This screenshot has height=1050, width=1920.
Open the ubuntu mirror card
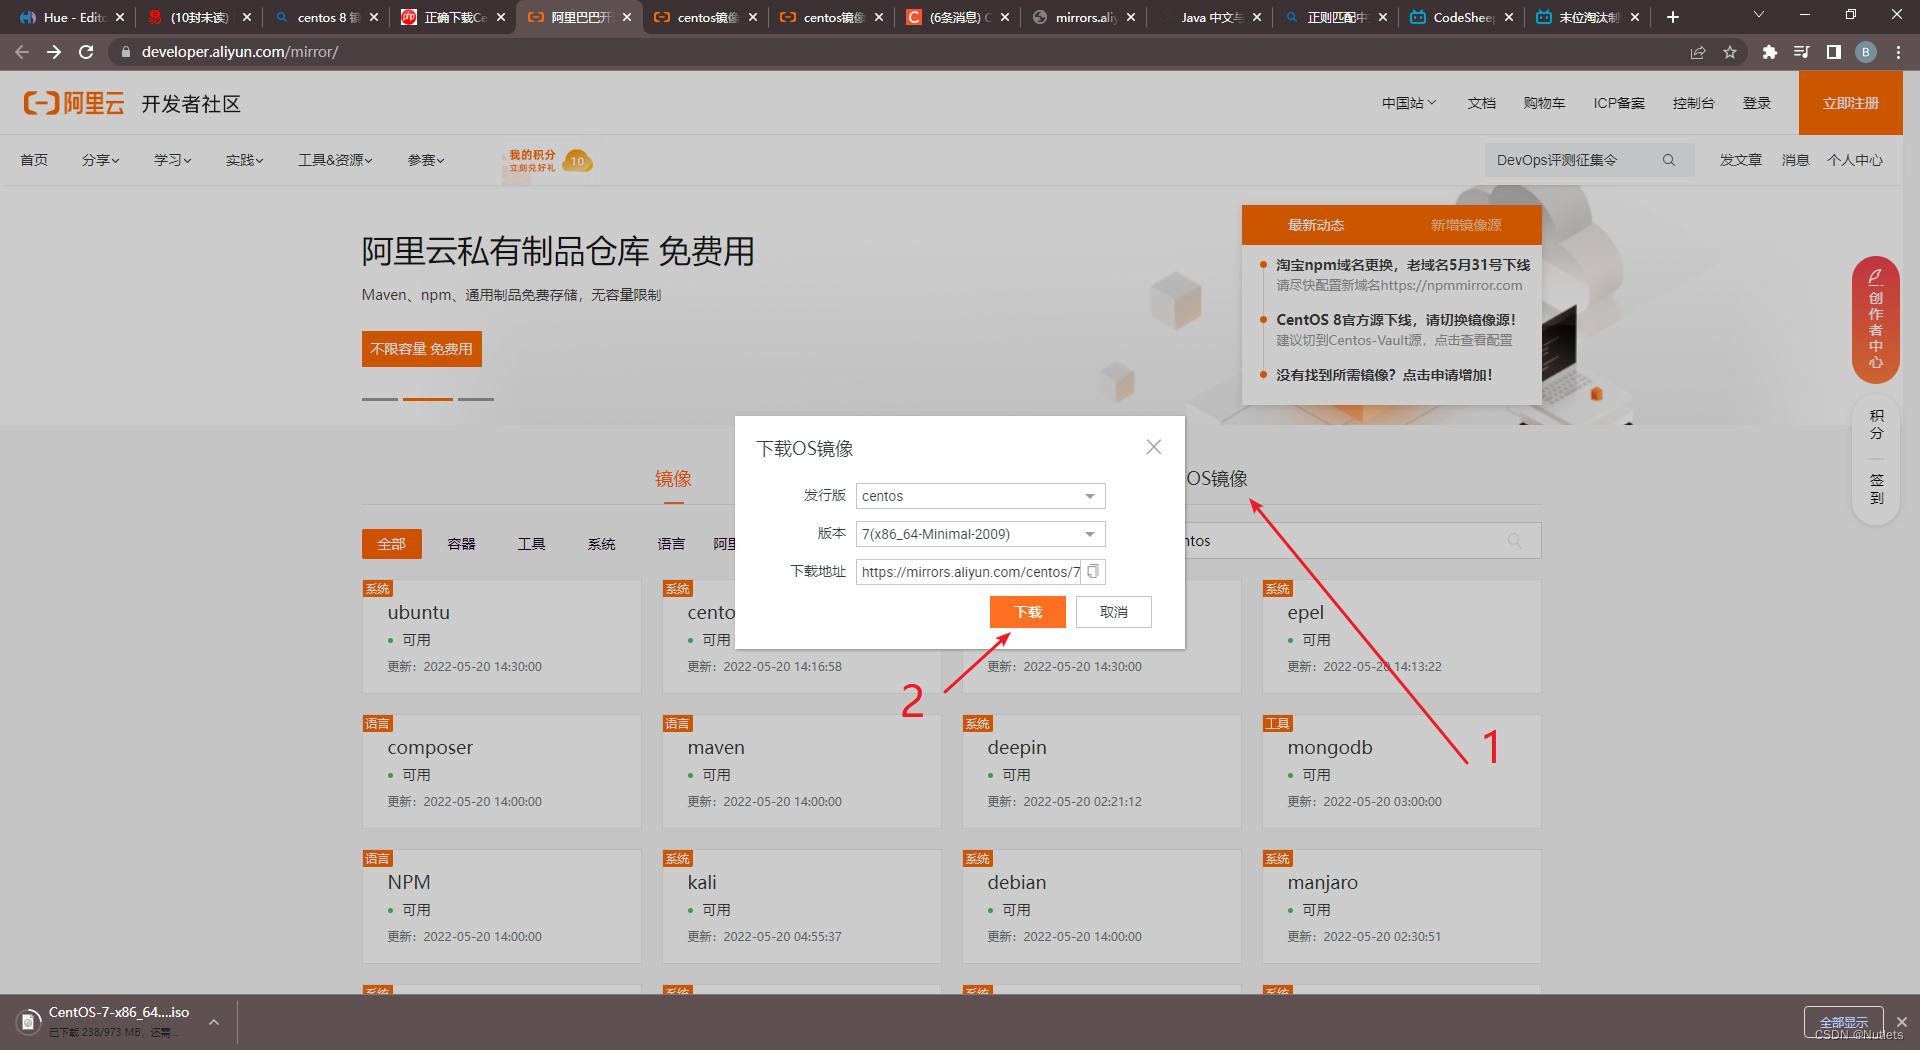502,637
